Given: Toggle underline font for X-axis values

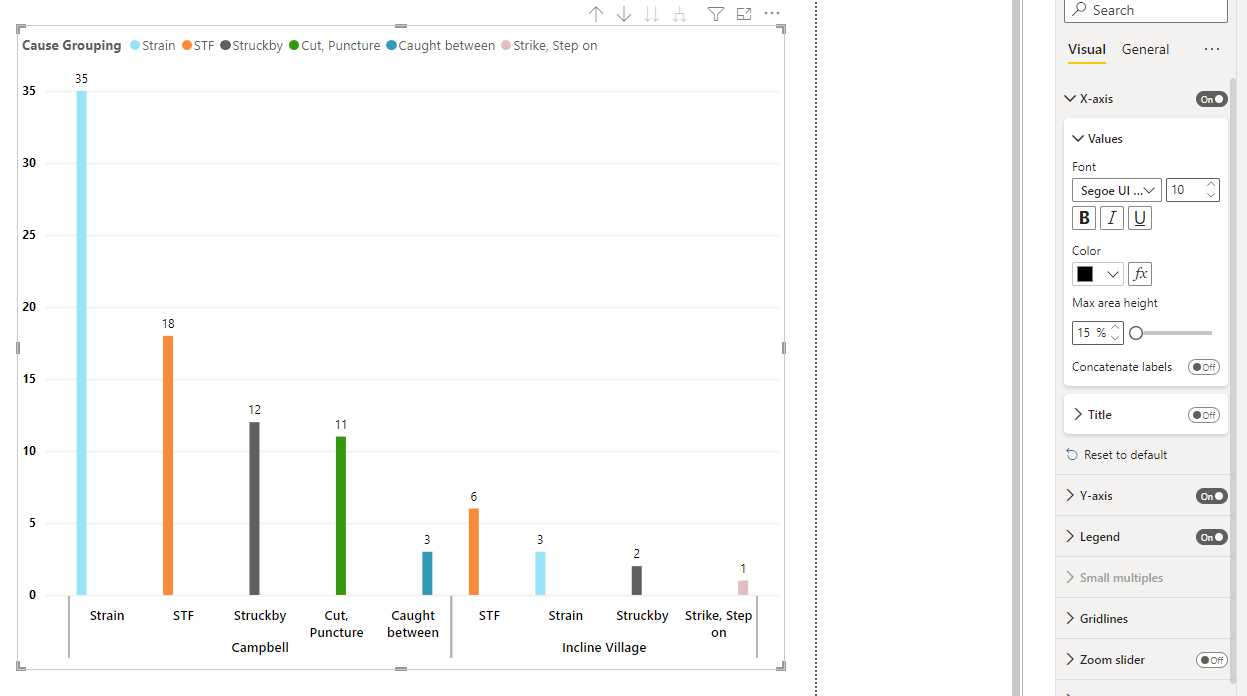Looking at the screenshot, I should [x=1140, y=218].
